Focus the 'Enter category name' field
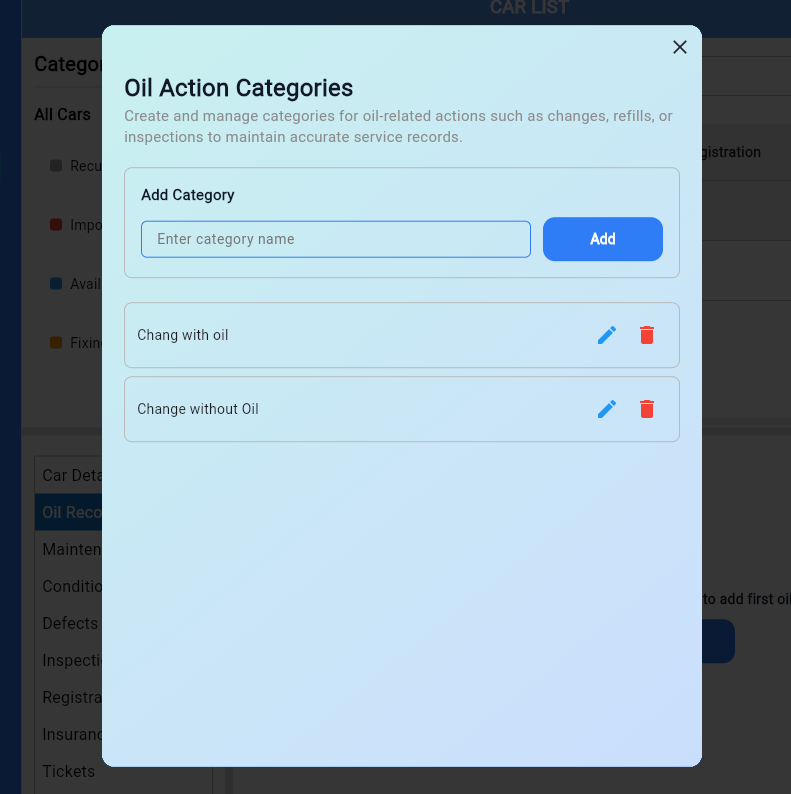 (336, 239)
